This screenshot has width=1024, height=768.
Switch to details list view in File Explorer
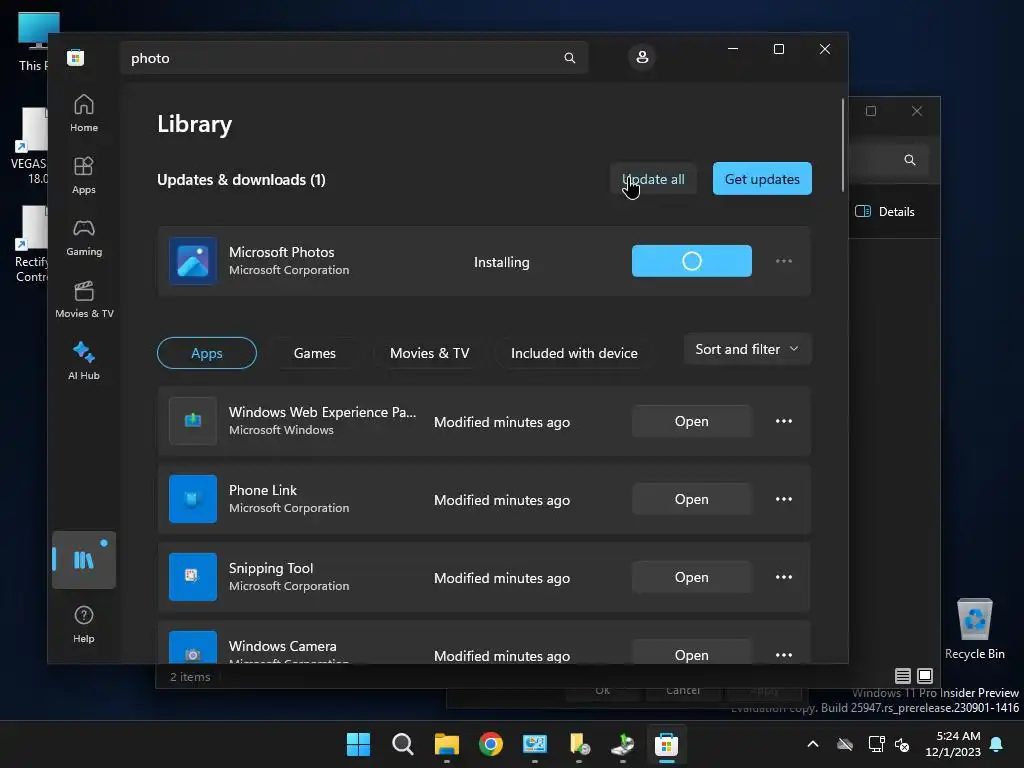point(903,676)
